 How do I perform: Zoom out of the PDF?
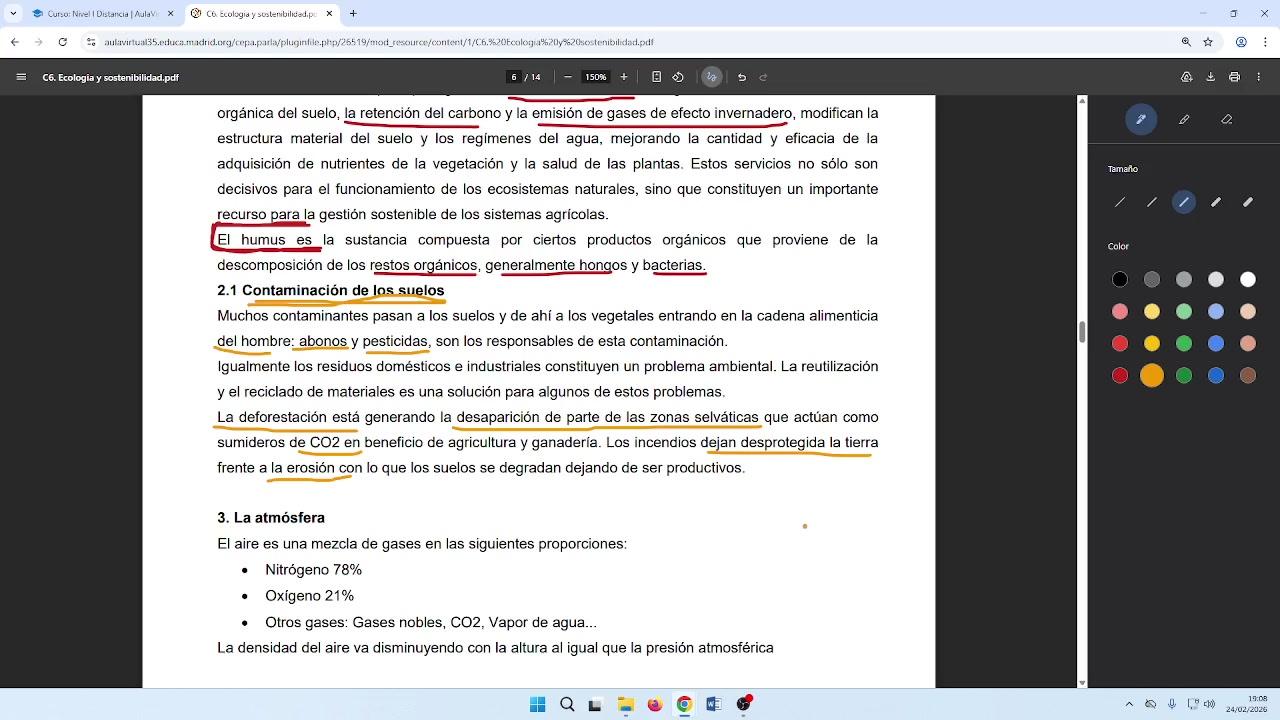(568, 77)
